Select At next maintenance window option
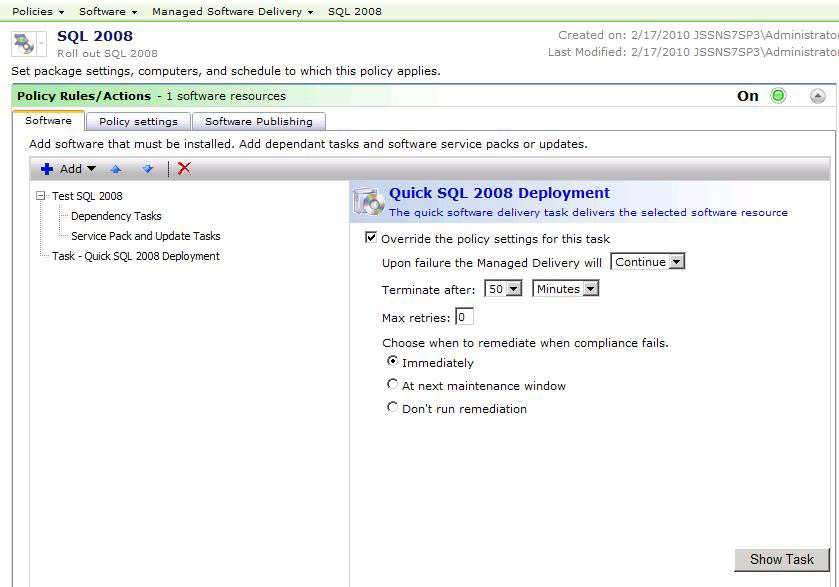 (392, 384)
